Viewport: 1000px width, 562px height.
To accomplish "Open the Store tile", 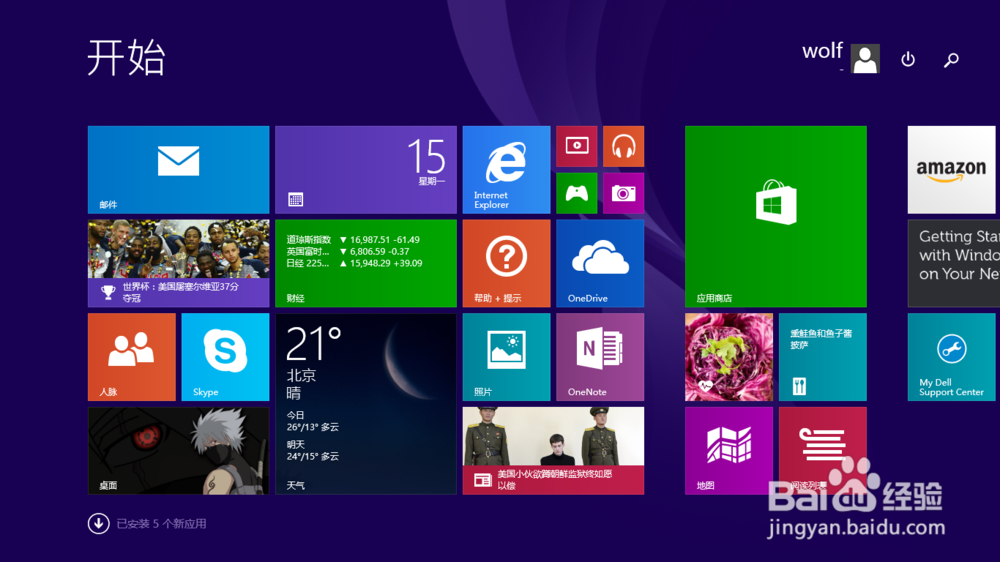I will tap(776, 216).
